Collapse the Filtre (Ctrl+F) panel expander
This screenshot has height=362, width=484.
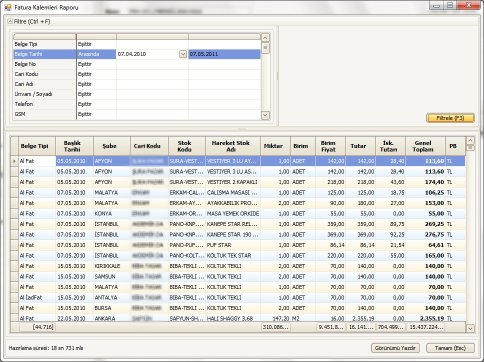click(x=10, y=21)
